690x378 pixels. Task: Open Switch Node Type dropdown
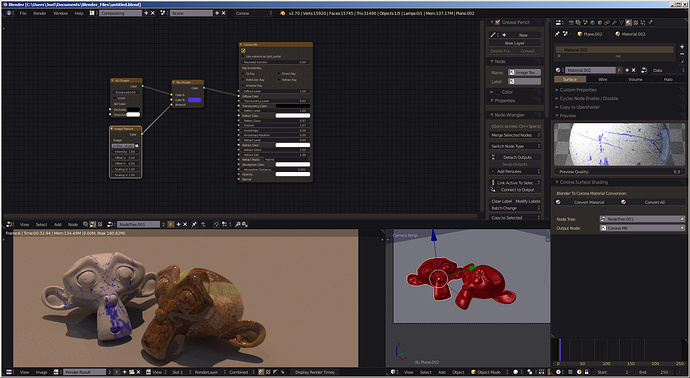coord(515,146)
